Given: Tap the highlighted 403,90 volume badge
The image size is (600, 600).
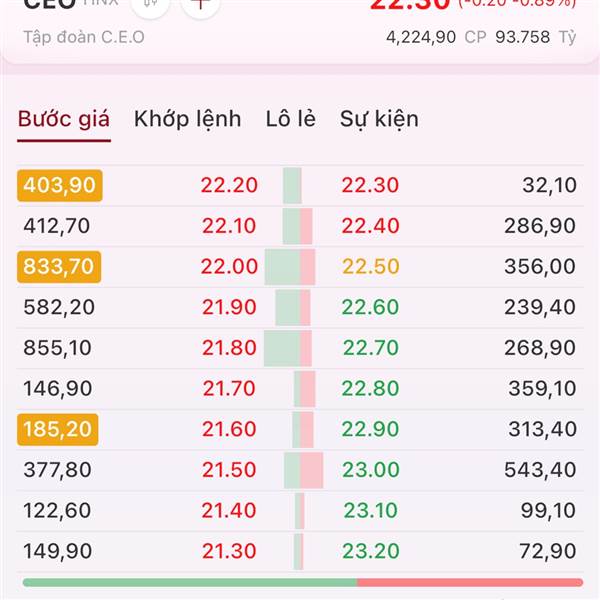Looking at the screenshot, I should (x=60, y=186).
